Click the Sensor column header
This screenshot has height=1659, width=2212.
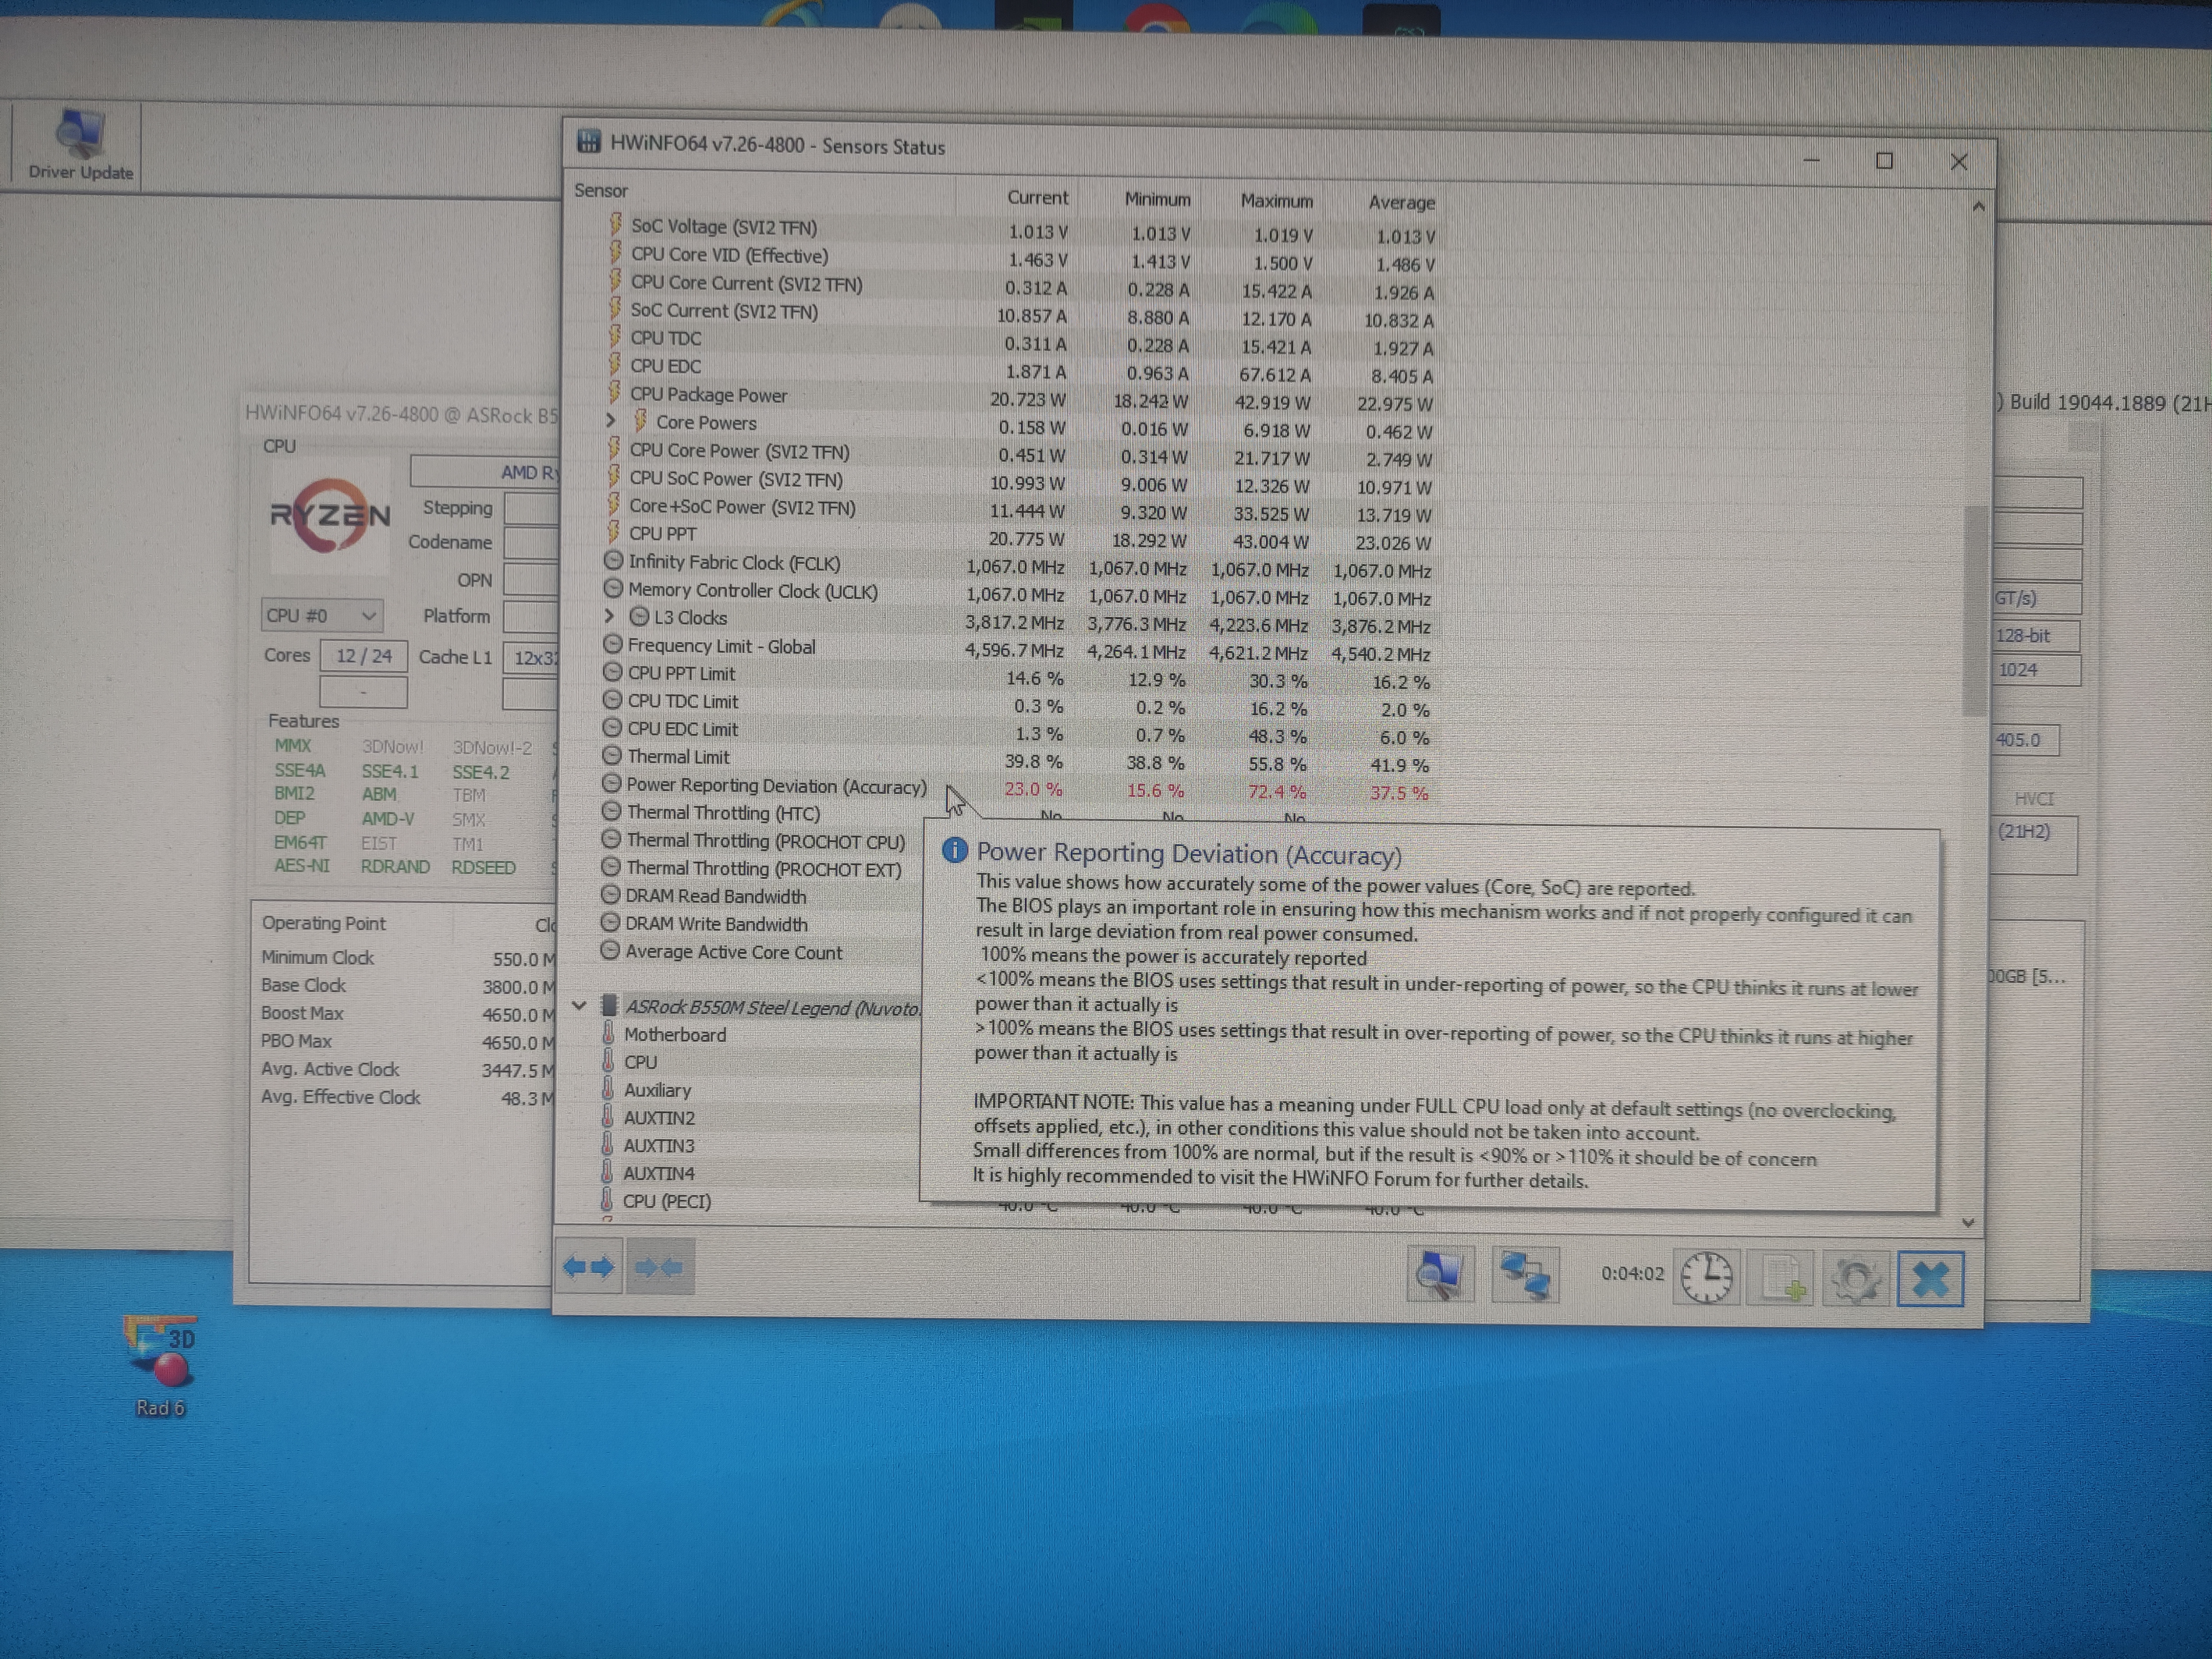600,190
